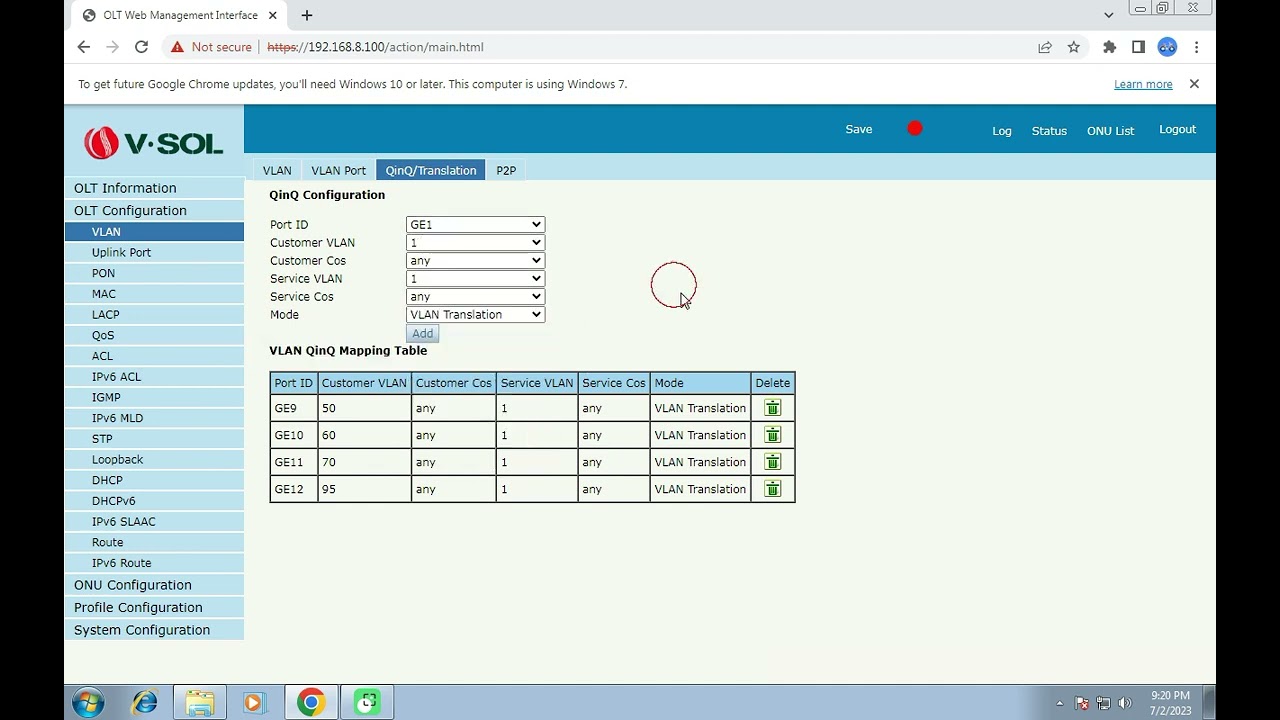Viewport: 1280px width, 720px height.
Task: Click the taskbar clock showing 9:20 PM
Action: coord(1170,703)
